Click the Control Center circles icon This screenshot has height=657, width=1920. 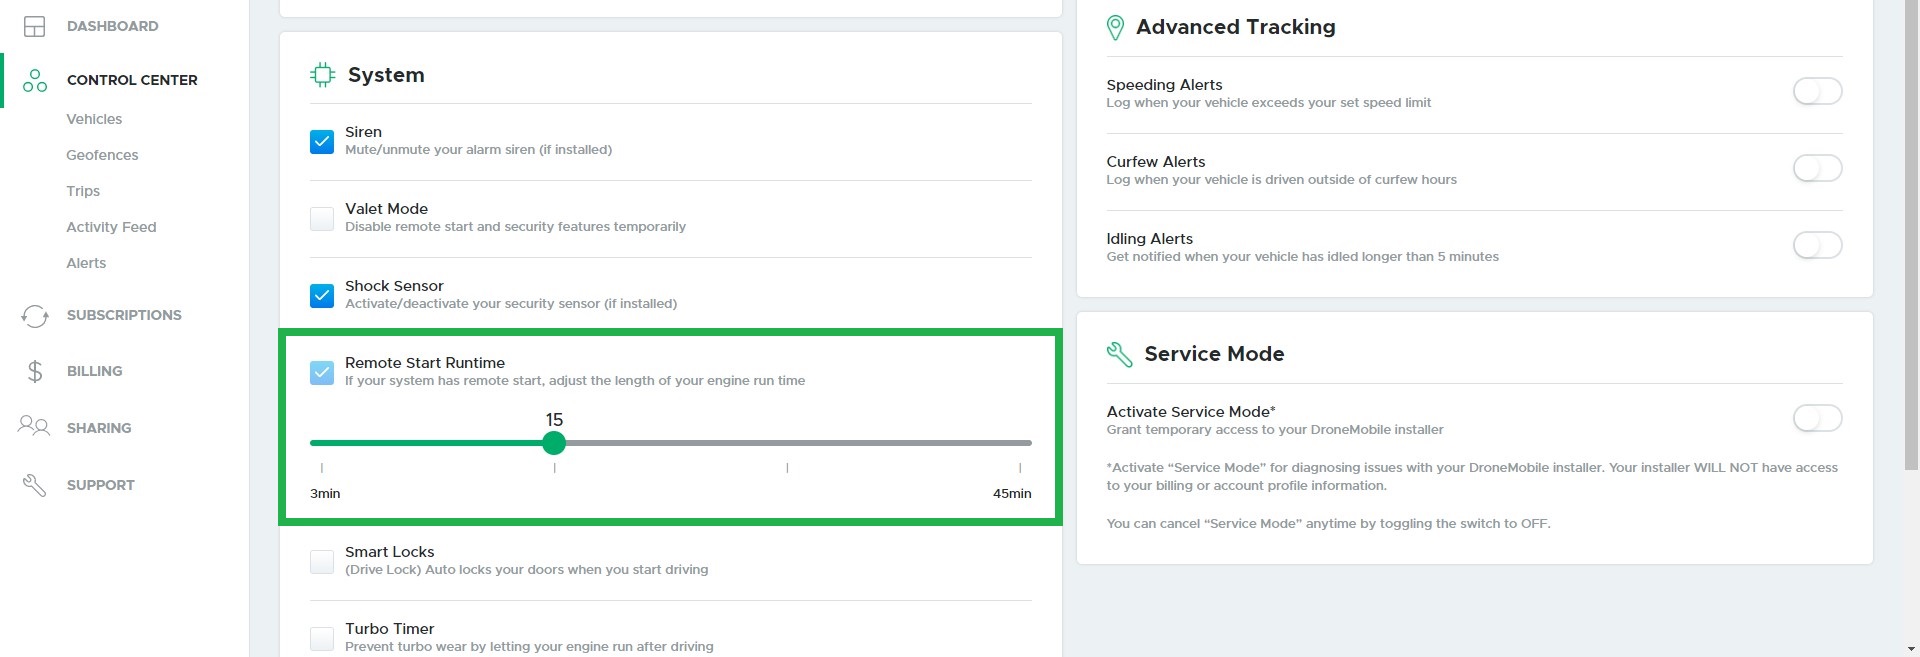coord(35,81)
